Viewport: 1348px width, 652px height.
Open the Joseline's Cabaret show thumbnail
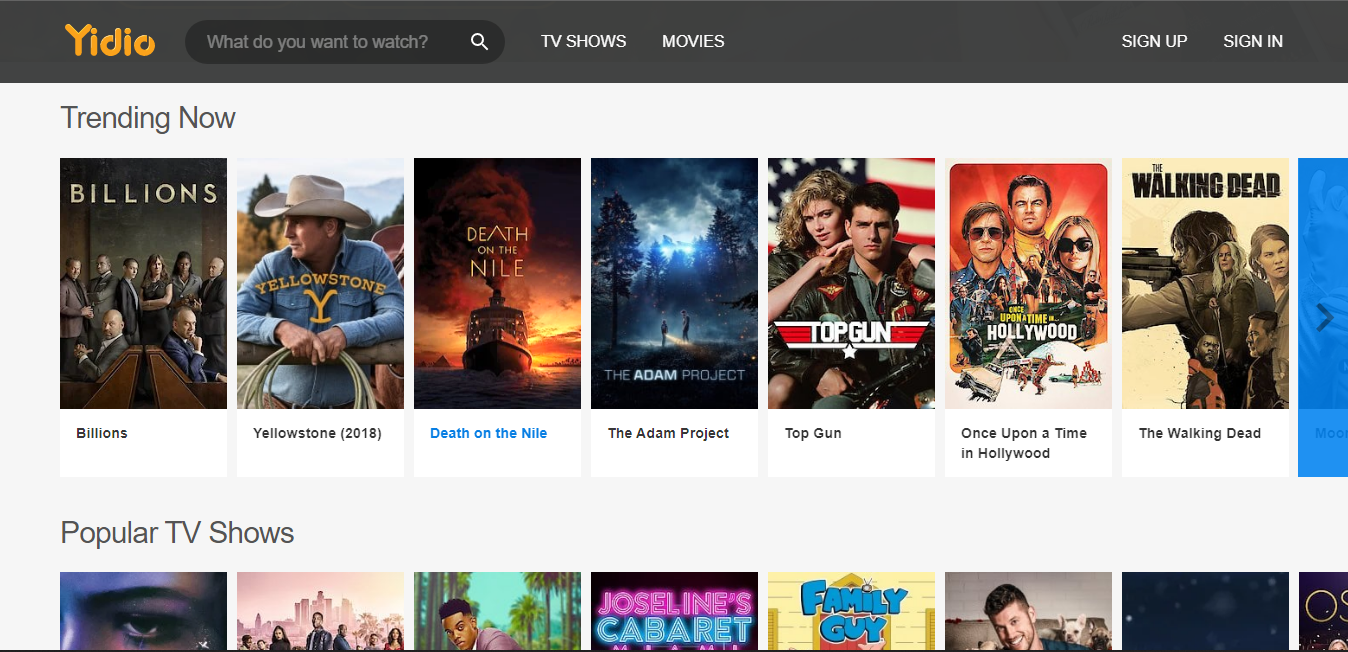674,611
